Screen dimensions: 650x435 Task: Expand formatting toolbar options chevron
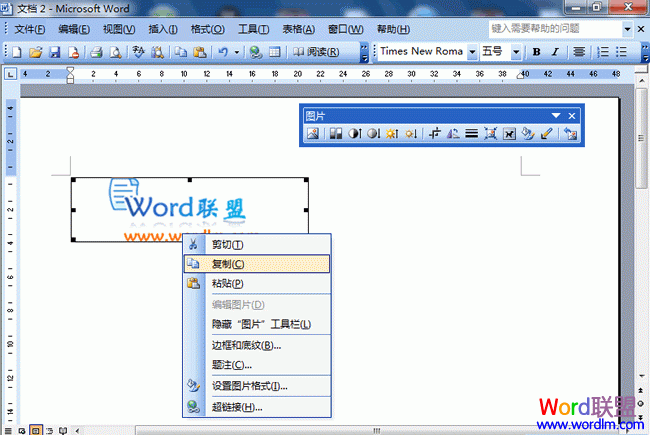pyautogui.click(x=645, y=52)
